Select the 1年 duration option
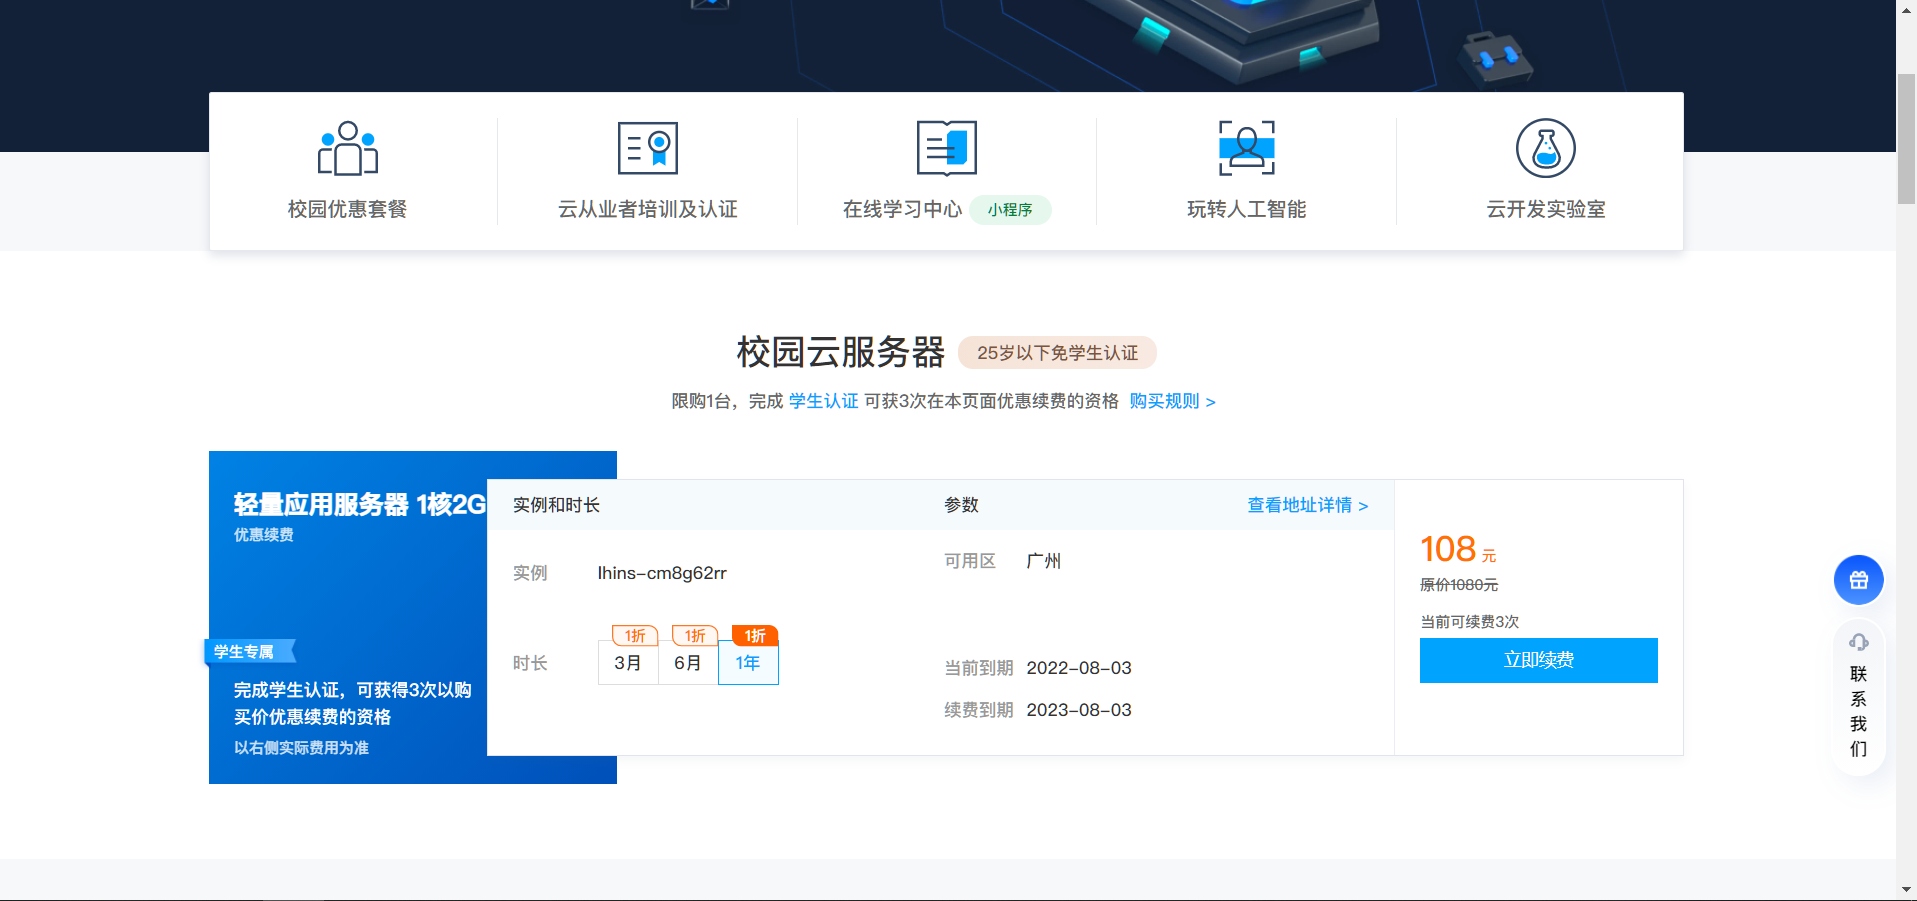 (x=748, y=663)
